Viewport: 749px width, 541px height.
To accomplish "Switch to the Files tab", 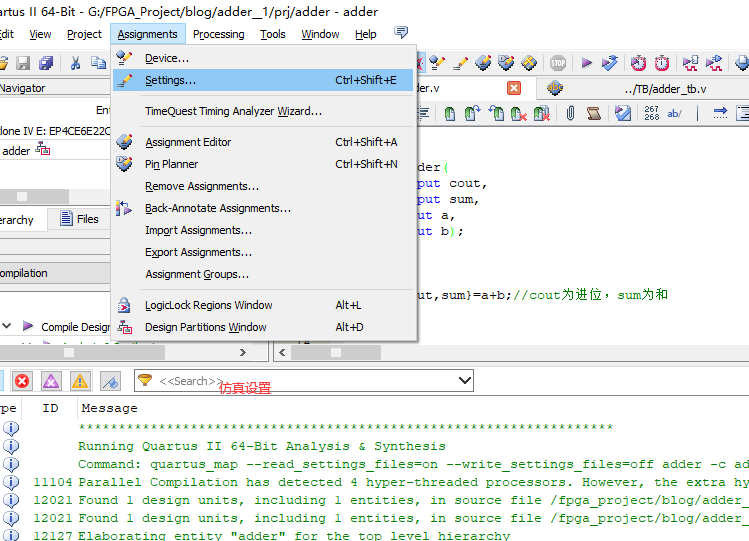I will [79, 219].
